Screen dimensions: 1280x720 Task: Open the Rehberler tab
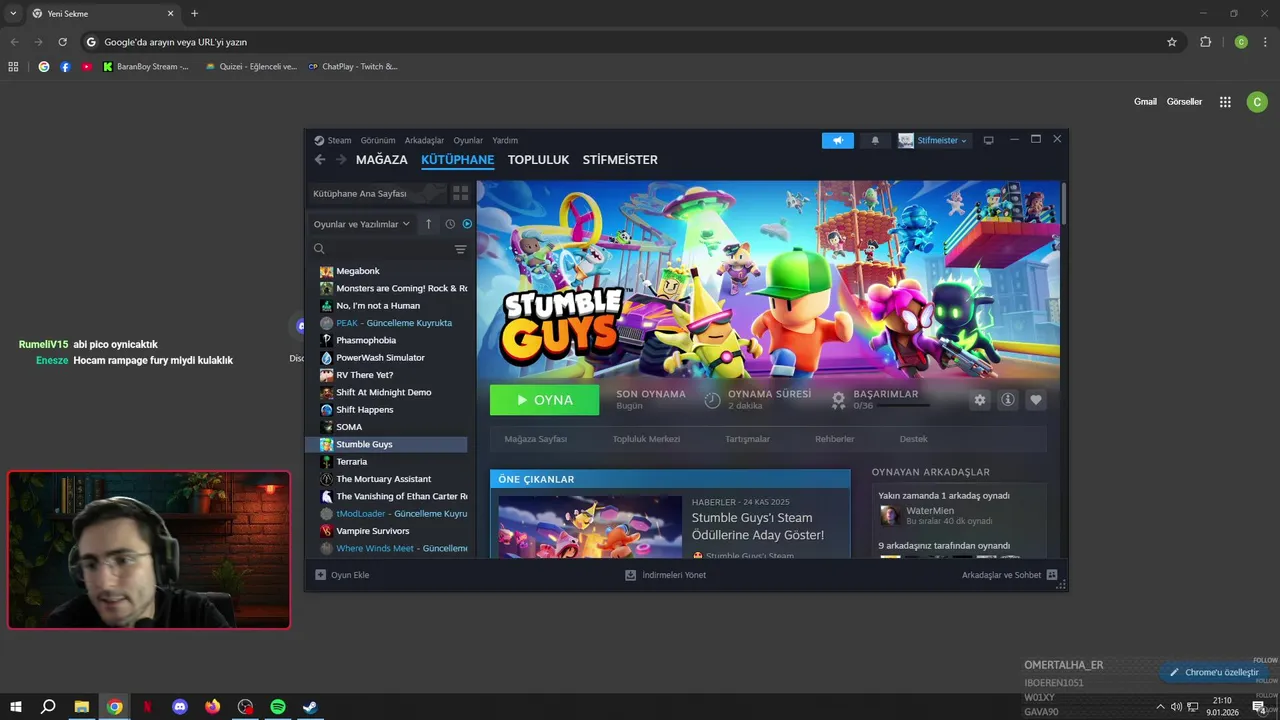[x=834, y=439]
